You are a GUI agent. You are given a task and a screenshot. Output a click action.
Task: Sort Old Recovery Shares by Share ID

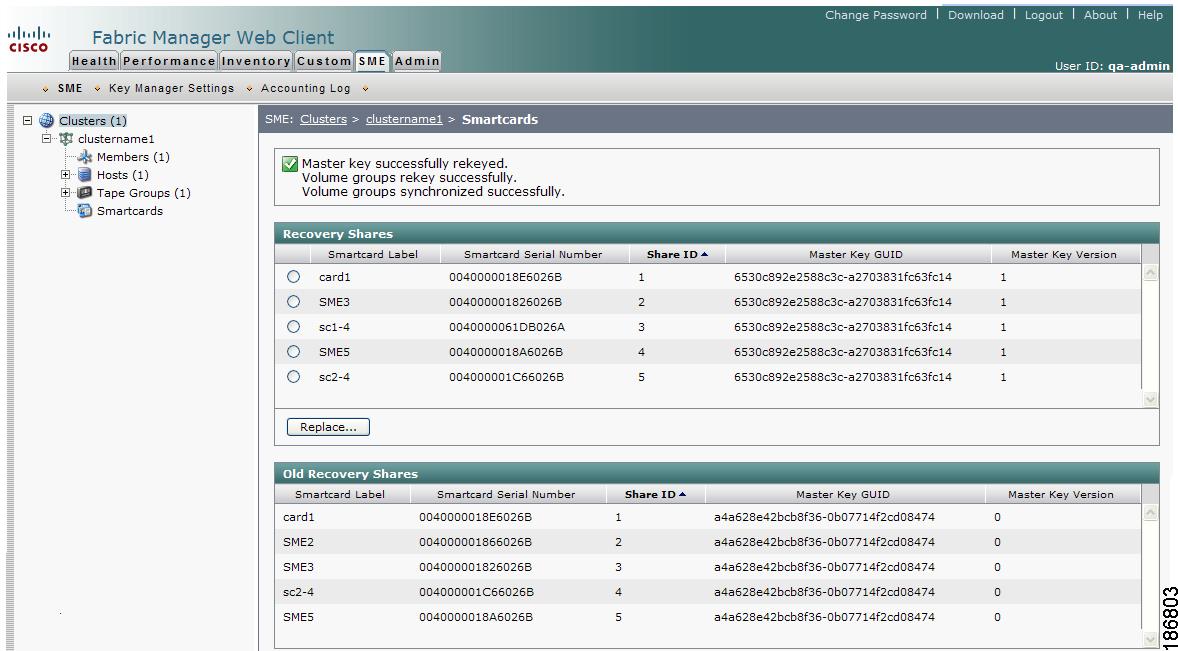(x=655, y=495)
